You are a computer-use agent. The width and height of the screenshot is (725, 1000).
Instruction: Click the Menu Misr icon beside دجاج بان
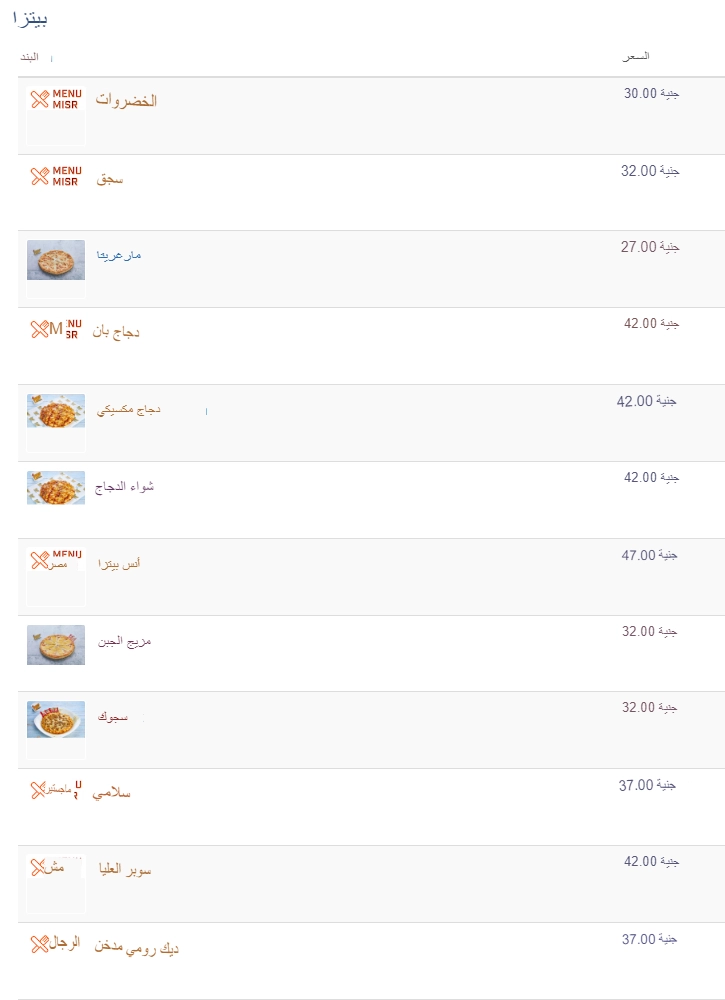[x=56, y=329]
